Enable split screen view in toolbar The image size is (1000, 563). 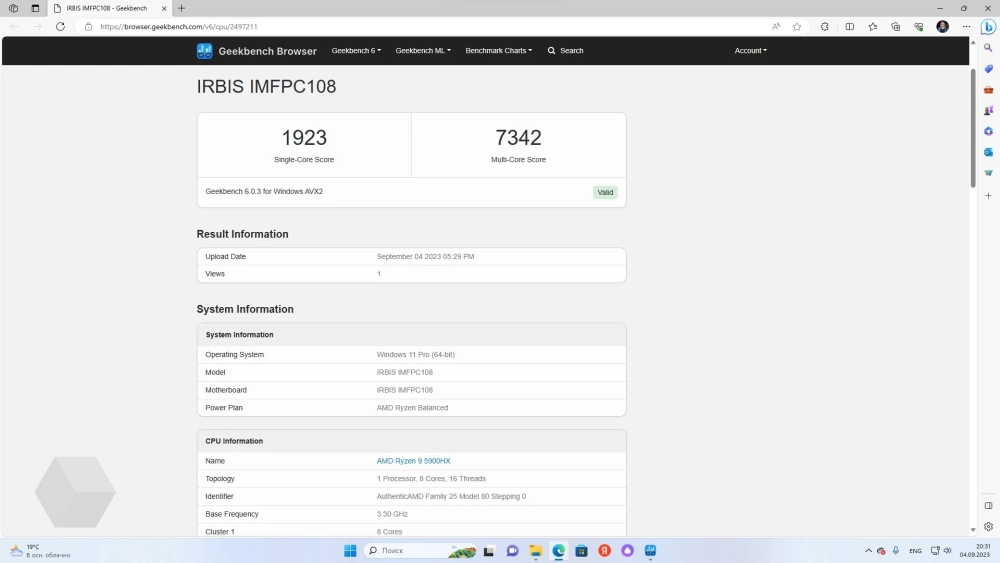(x=850, y=27)
